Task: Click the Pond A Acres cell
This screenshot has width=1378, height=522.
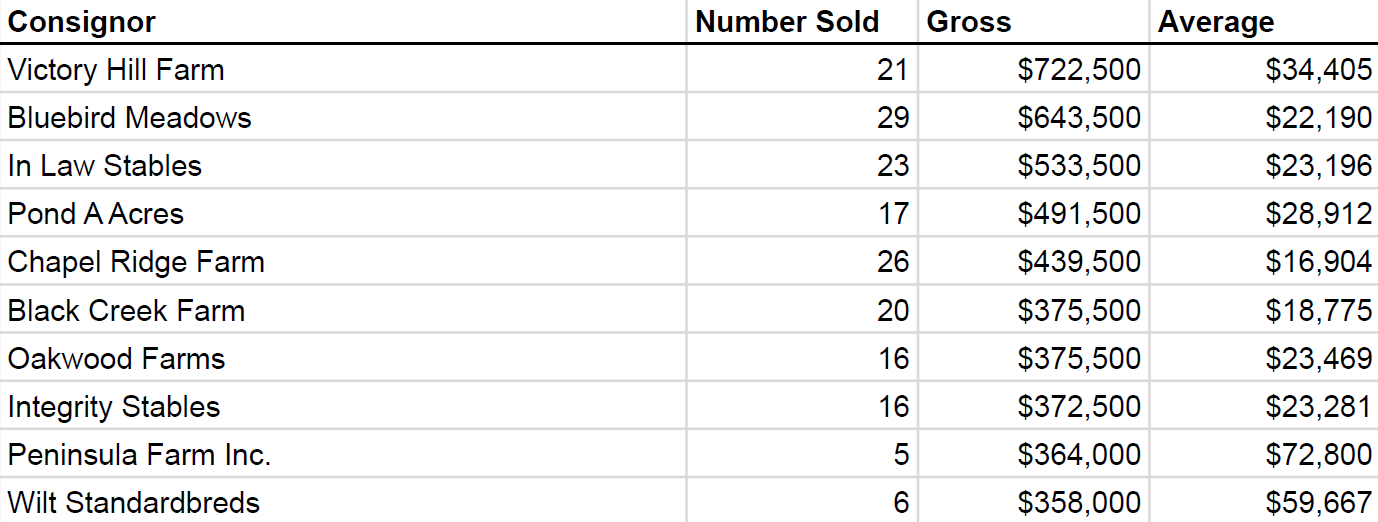Action: click(343, 213)
